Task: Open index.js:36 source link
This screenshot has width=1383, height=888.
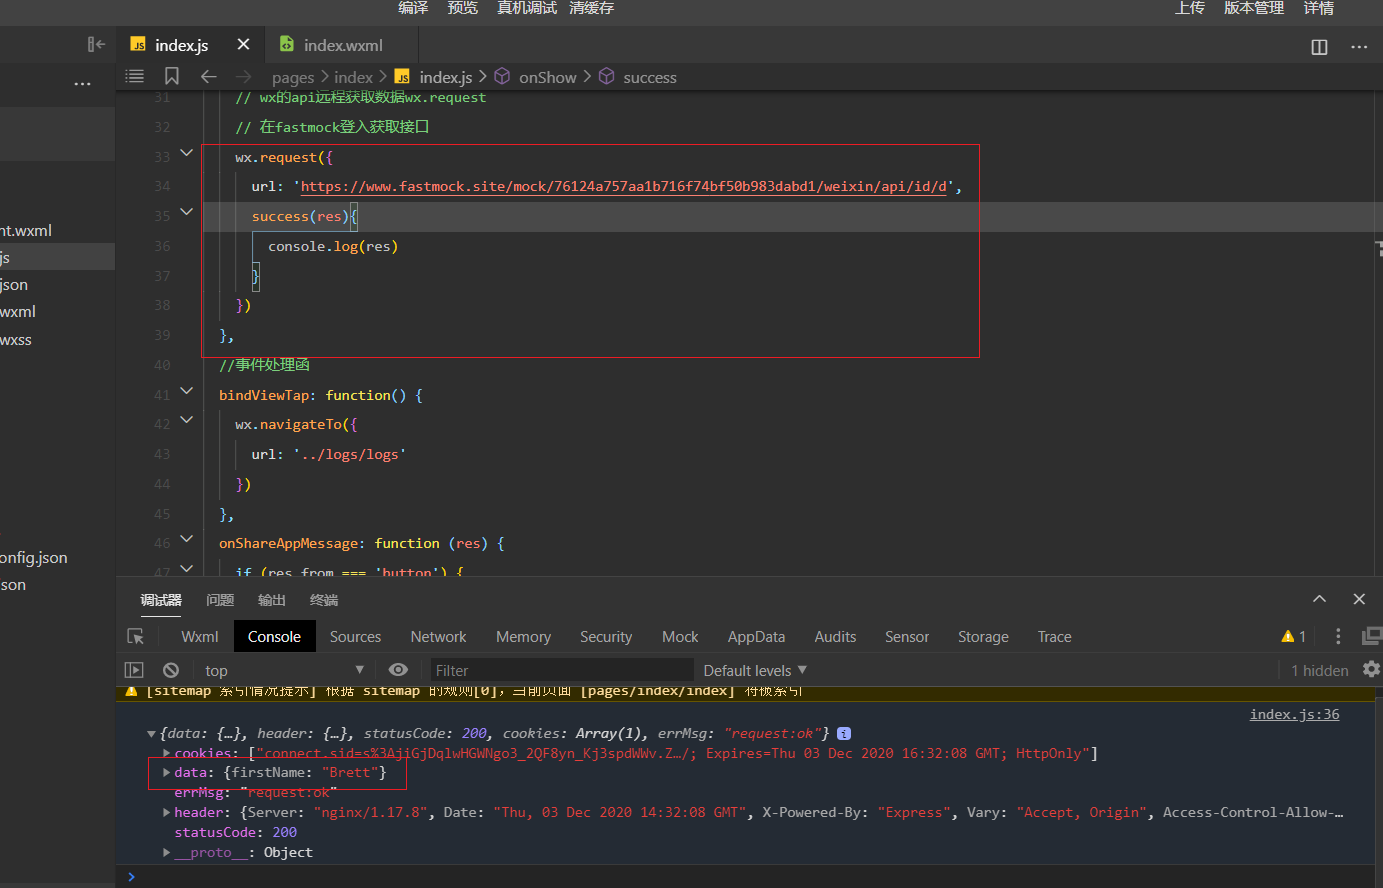Action: coord(1294,714)
